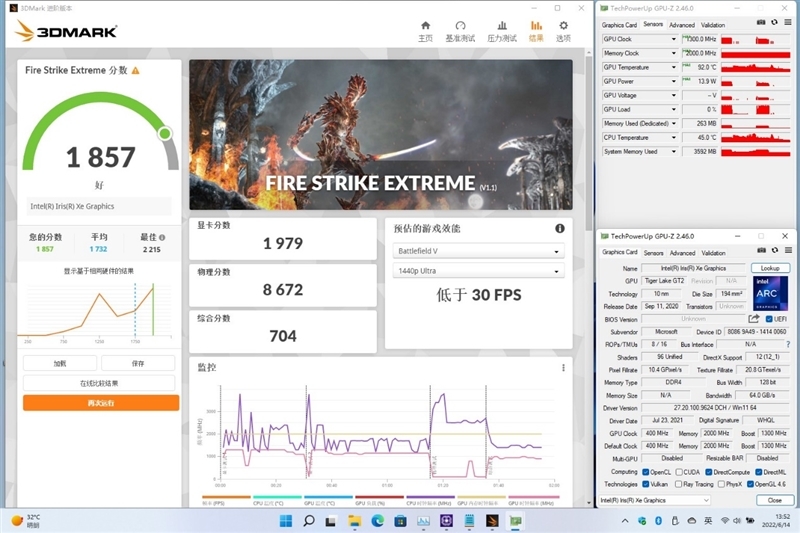
Task: Expand the 1440p Ultra resolution dropdown
Action: click(478, 271)
